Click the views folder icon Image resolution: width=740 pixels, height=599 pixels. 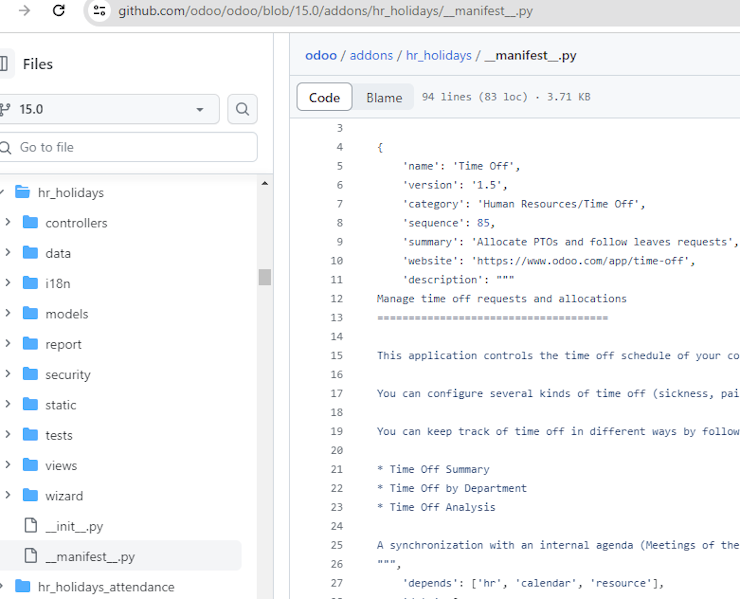[x=30, y=465]
